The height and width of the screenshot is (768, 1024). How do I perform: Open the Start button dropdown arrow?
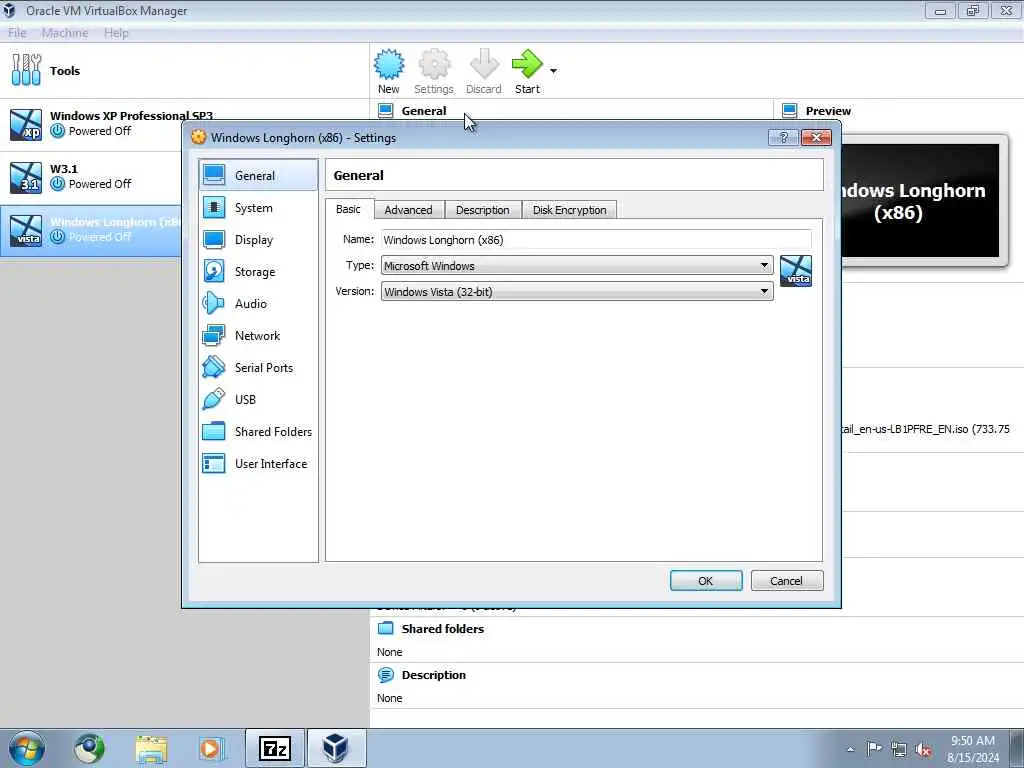[x=553, y=71]
